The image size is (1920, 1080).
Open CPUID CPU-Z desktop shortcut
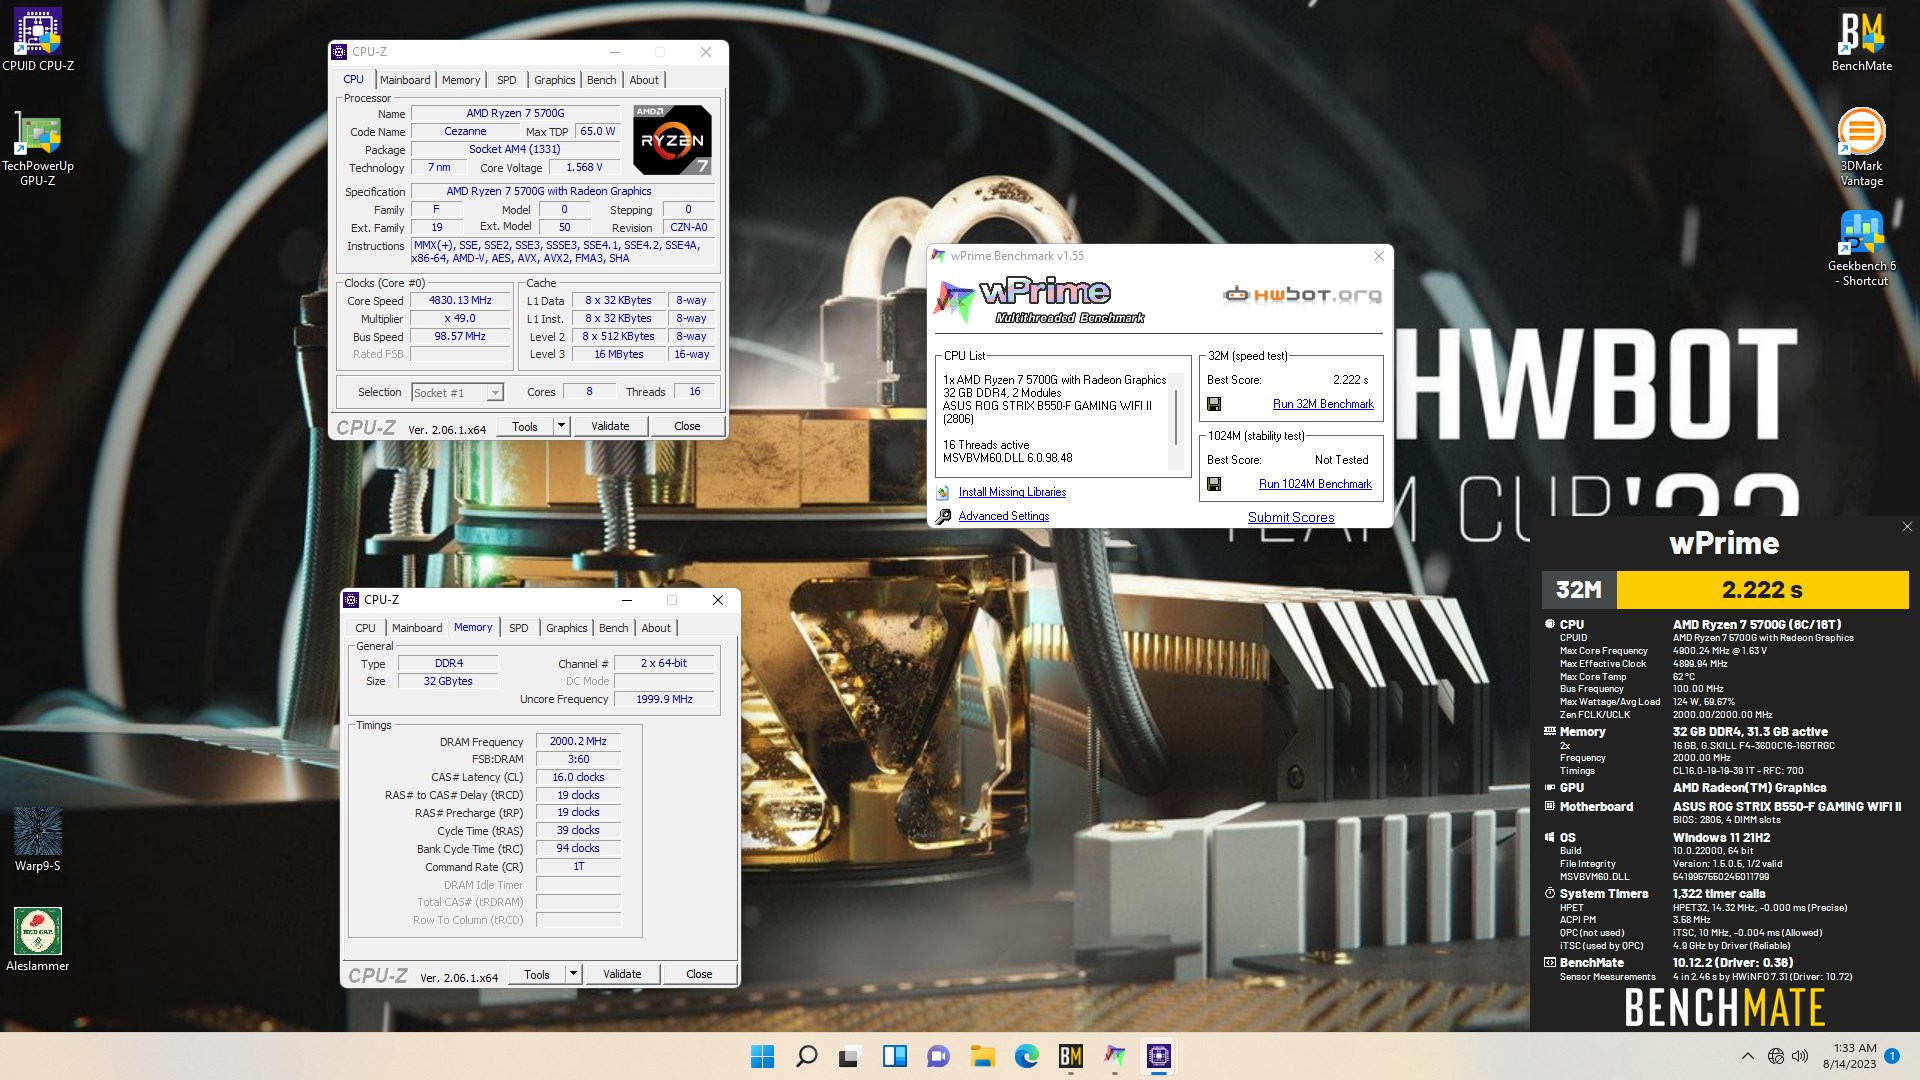tap(37, 40)
